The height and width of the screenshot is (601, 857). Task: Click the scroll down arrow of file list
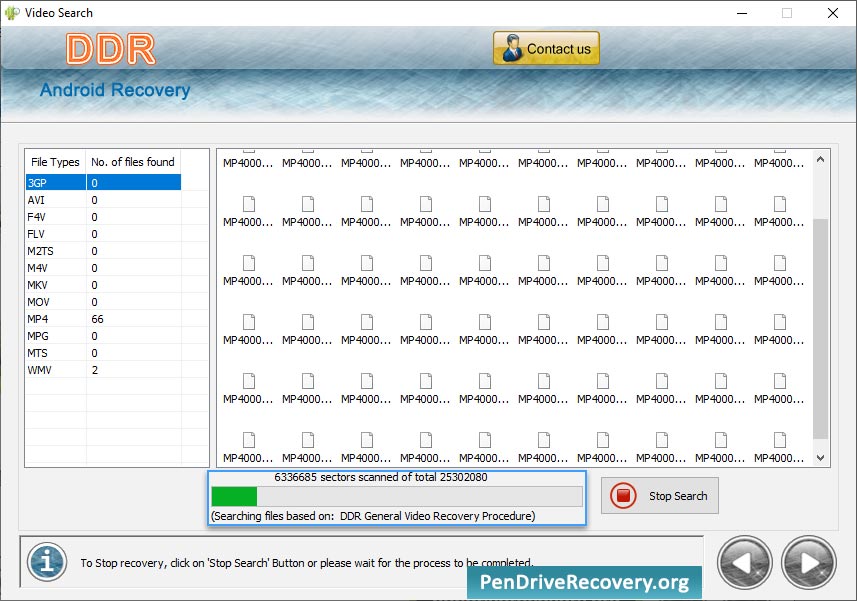pos(820,458)
